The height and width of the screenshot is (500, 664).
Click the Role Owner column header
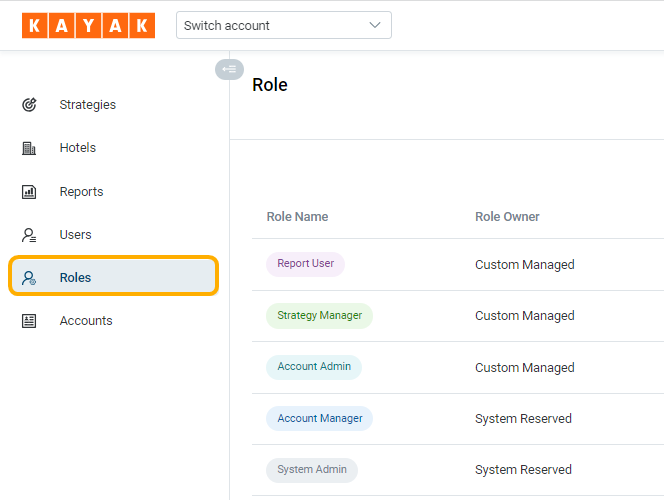tap(507, 217)
